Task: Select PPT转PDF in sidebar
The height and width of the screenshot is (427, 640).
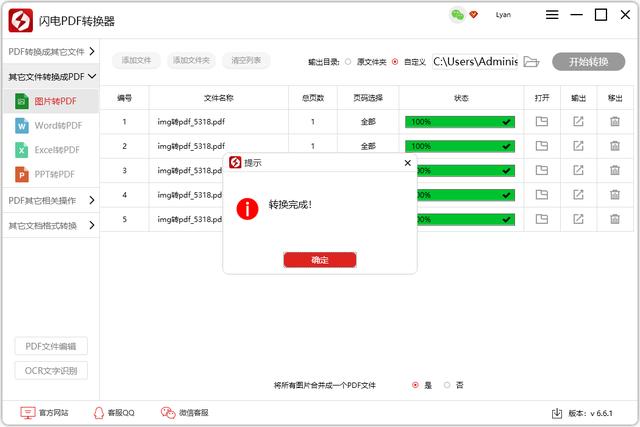Action: [51, 174]
